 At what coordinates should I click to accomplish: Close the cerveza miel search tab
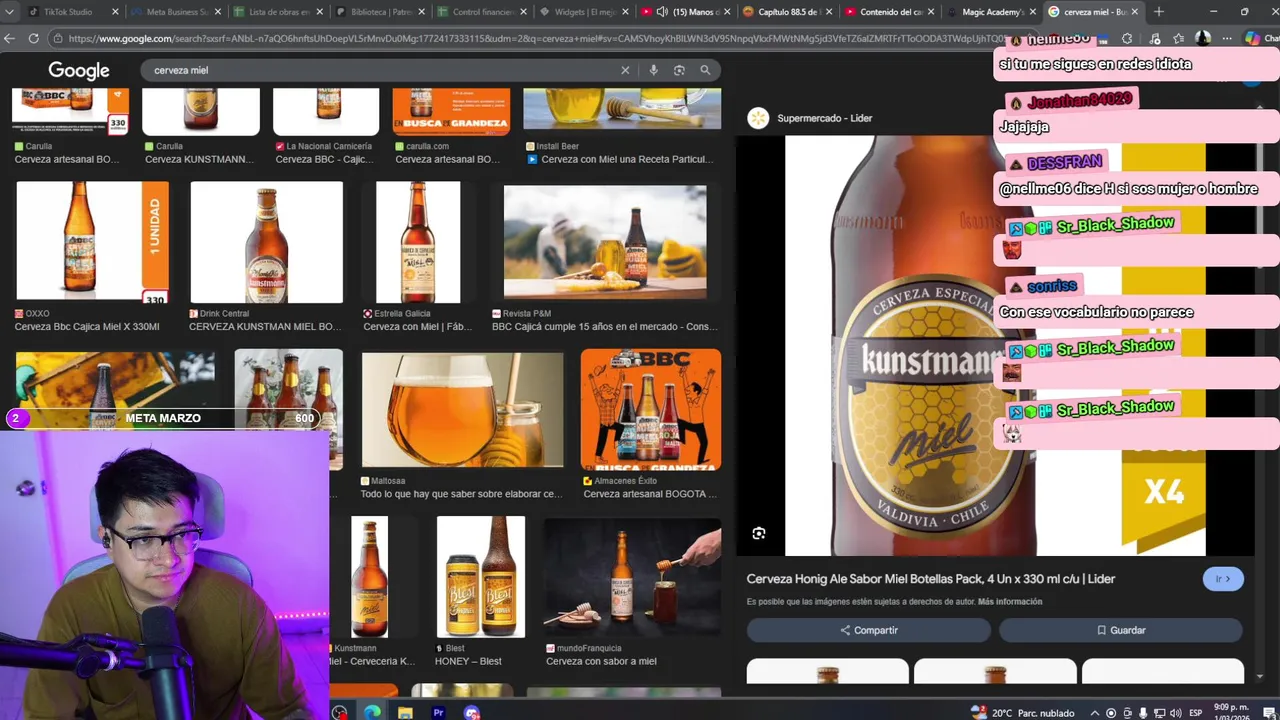pyautogui.click(x=1135, y=12)
